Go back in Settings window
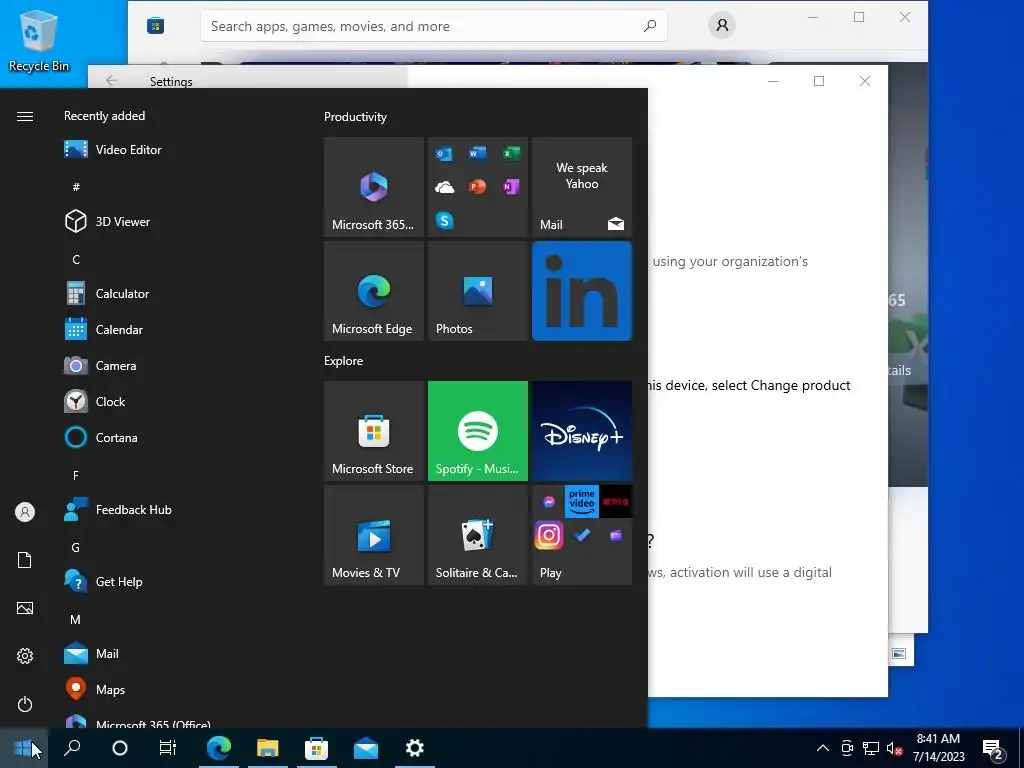 (x=112, y=80)
